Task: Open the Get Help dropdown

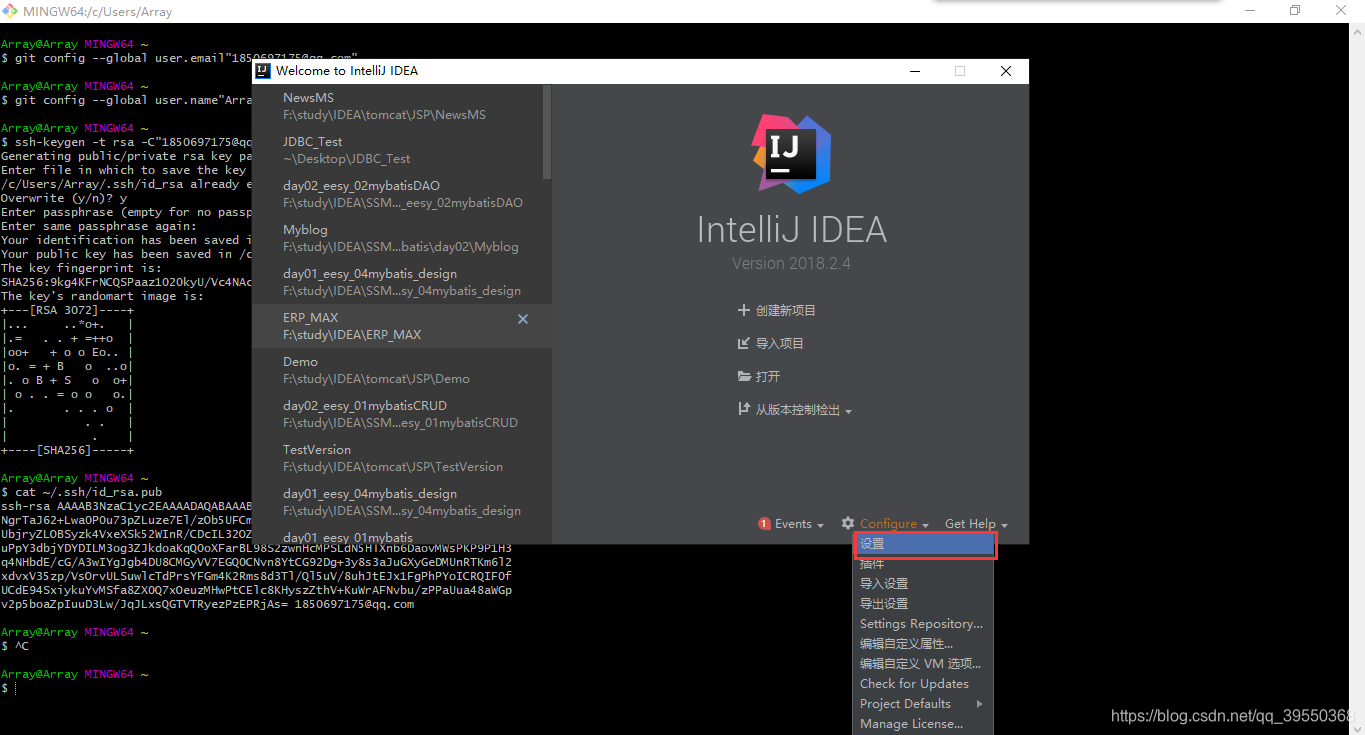Action: tap(976, 524)
